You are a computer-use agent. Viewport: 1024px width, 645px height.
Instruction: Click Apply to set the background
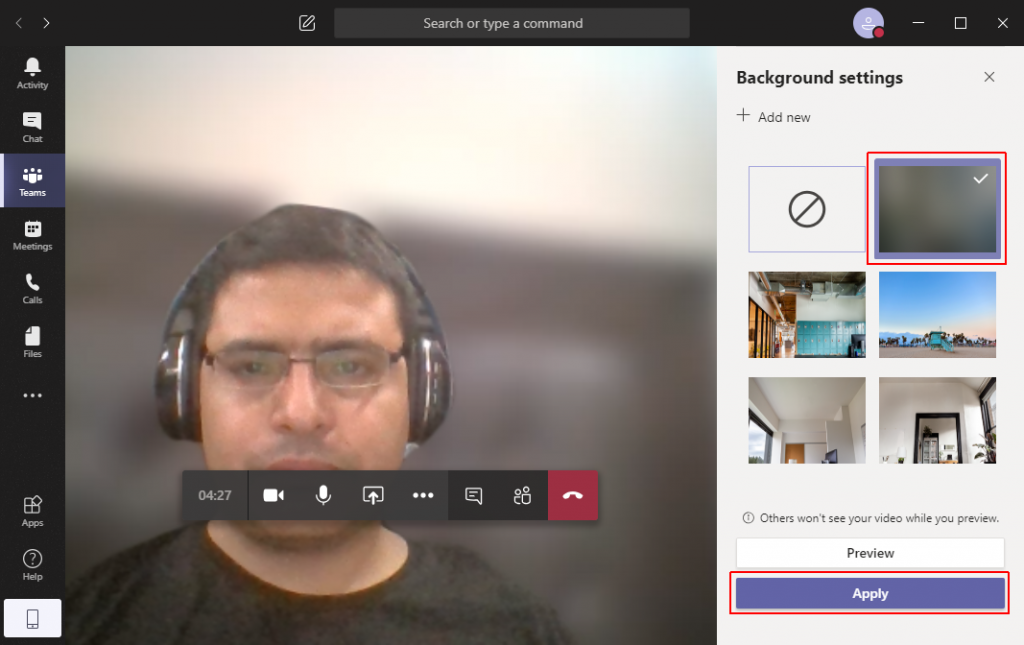click(869, 593)
